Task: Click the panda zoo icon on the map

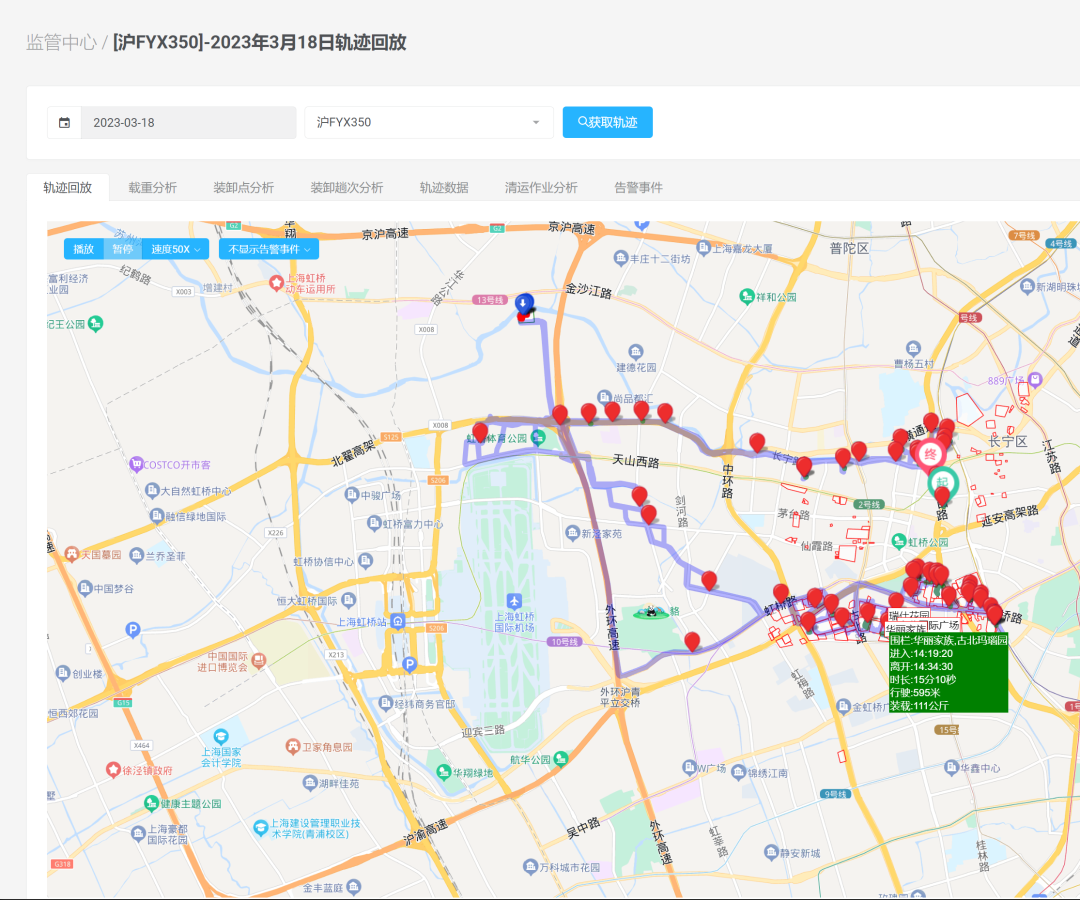Action: (651, 611)
